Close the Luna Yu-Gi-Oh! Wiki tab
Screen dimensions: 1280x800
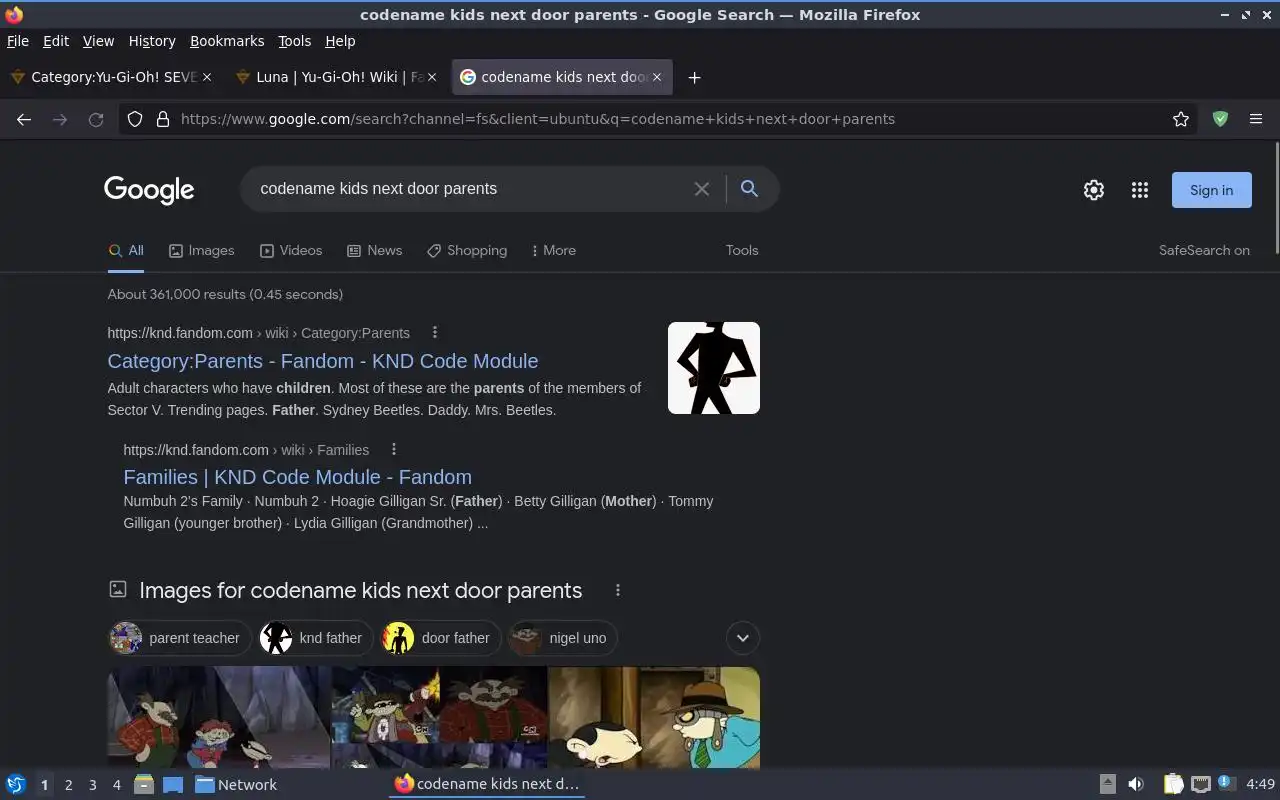tap(432, 77)
